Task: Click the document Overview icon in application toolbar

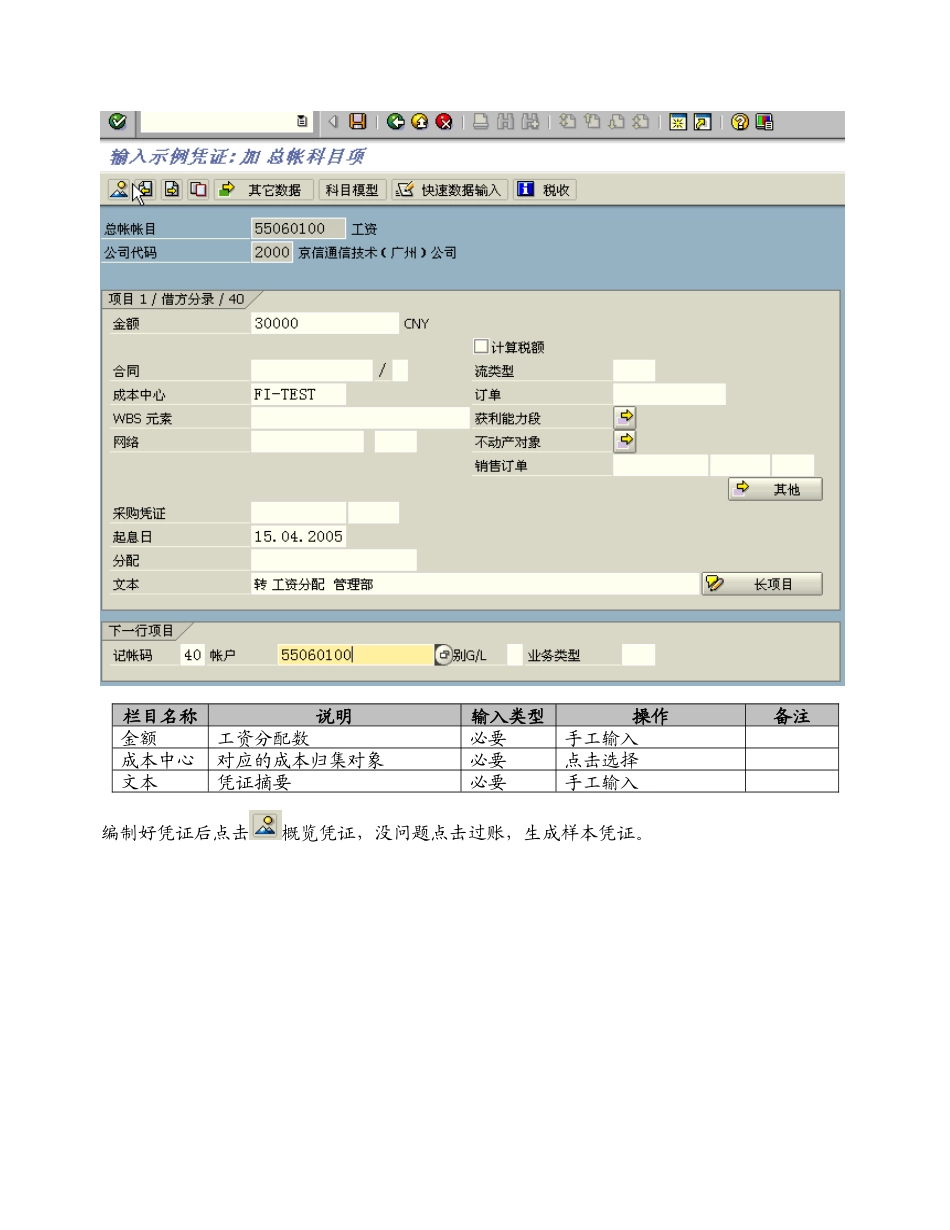Action: pos(118,189)
